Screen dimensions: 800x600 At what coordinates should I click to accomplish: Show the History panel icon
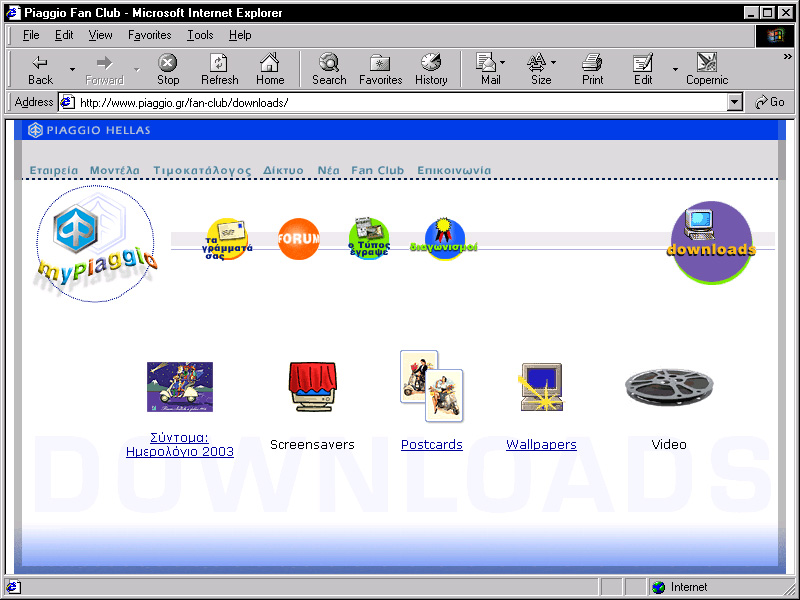click(431, 69)
